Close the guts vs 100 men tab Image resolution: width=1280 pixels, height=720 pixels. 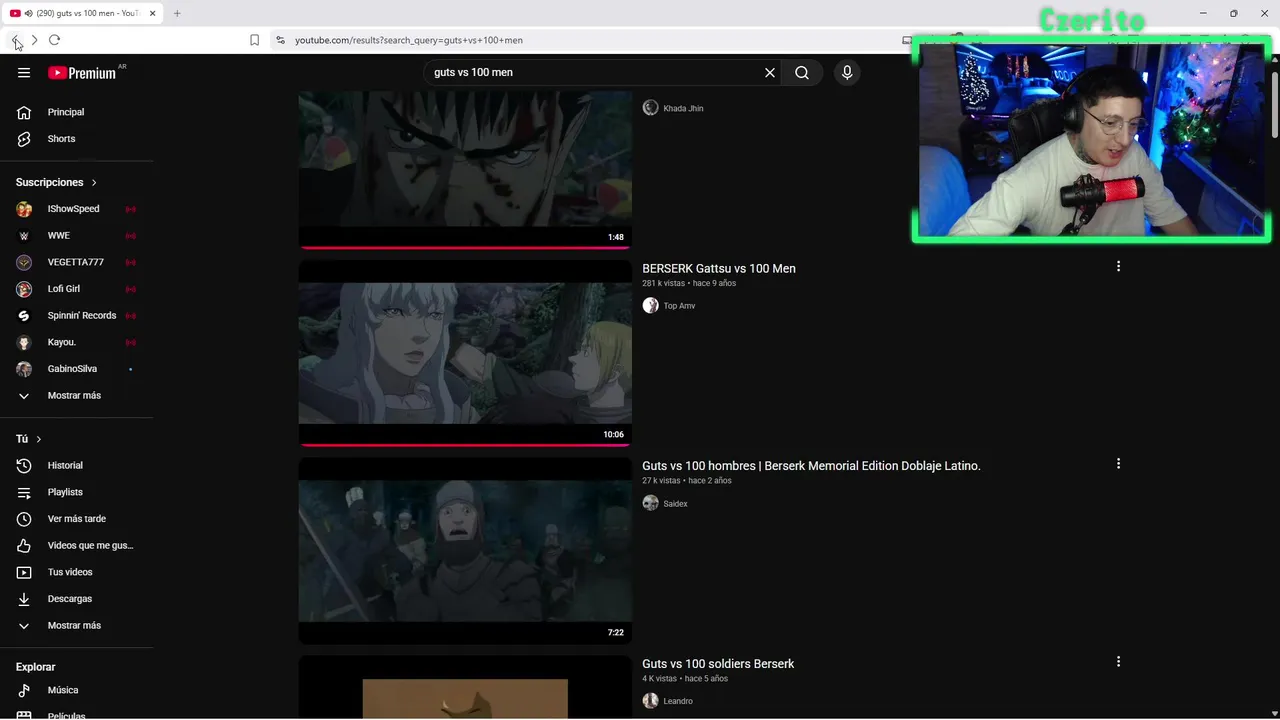(153, 13)
